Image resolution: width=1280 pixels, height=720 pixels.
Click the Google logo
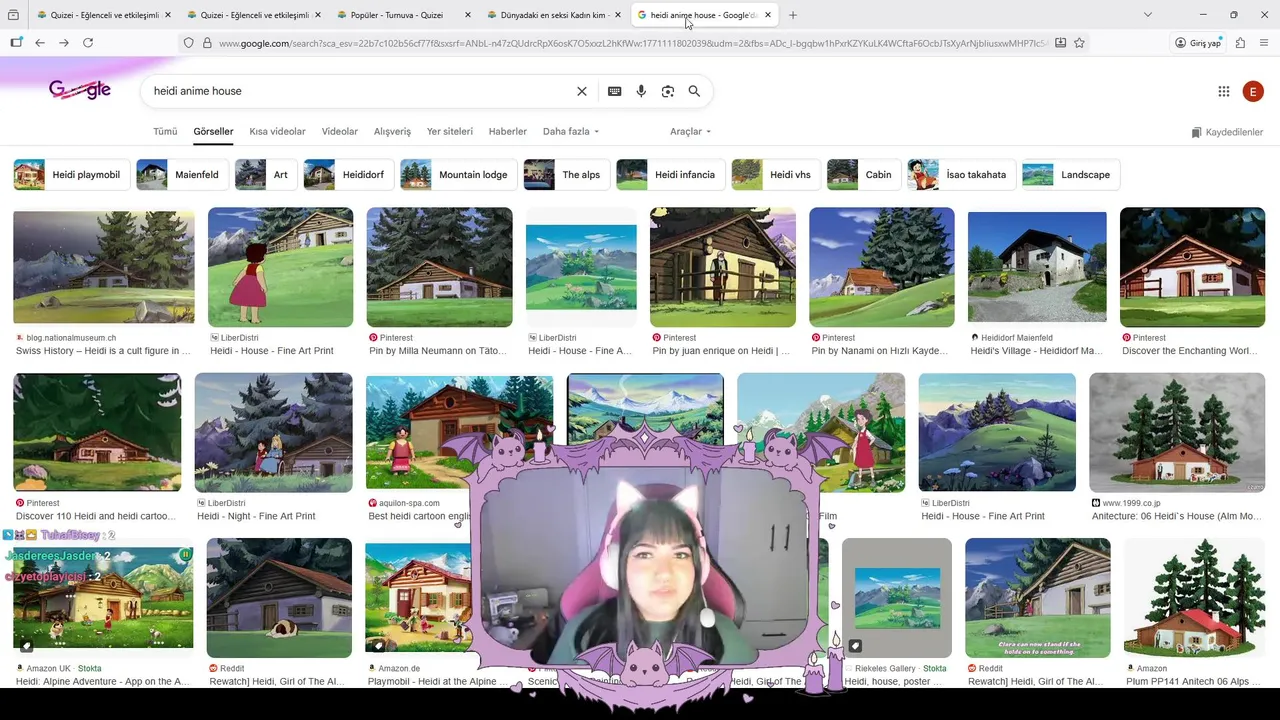[80, 90]
